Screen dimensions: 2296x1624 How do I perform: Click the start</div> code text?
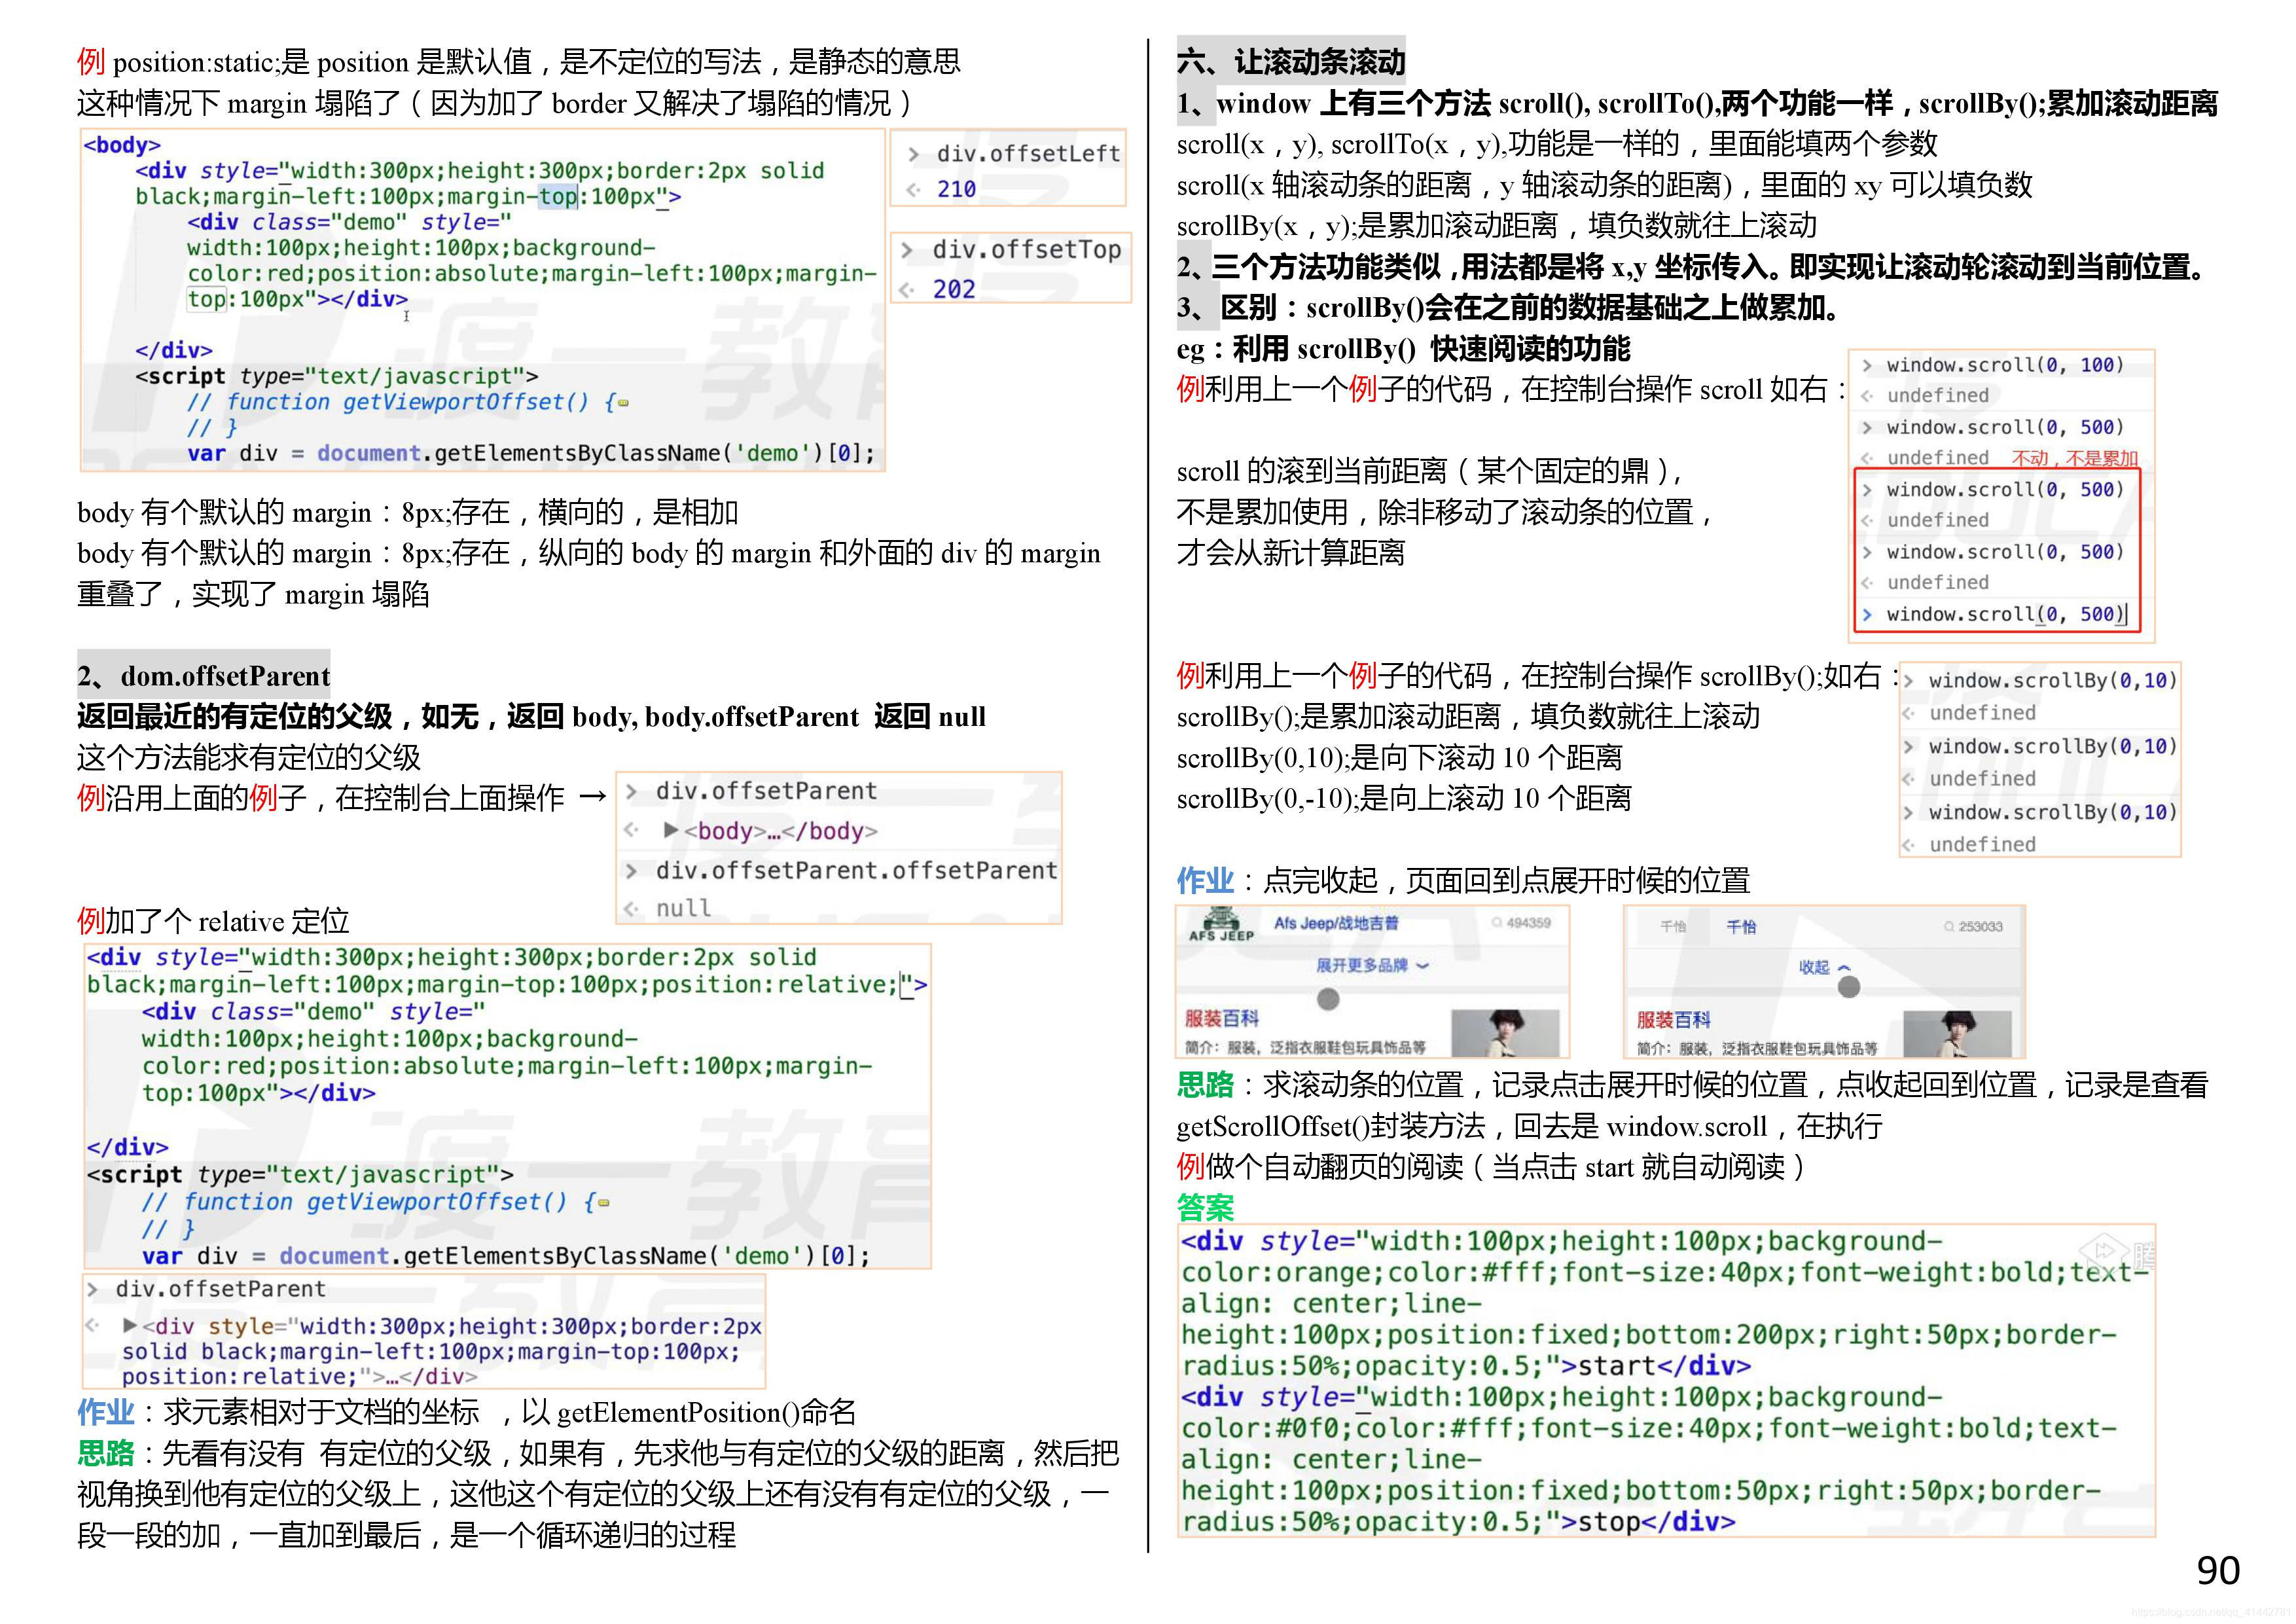[1664, 1366]
